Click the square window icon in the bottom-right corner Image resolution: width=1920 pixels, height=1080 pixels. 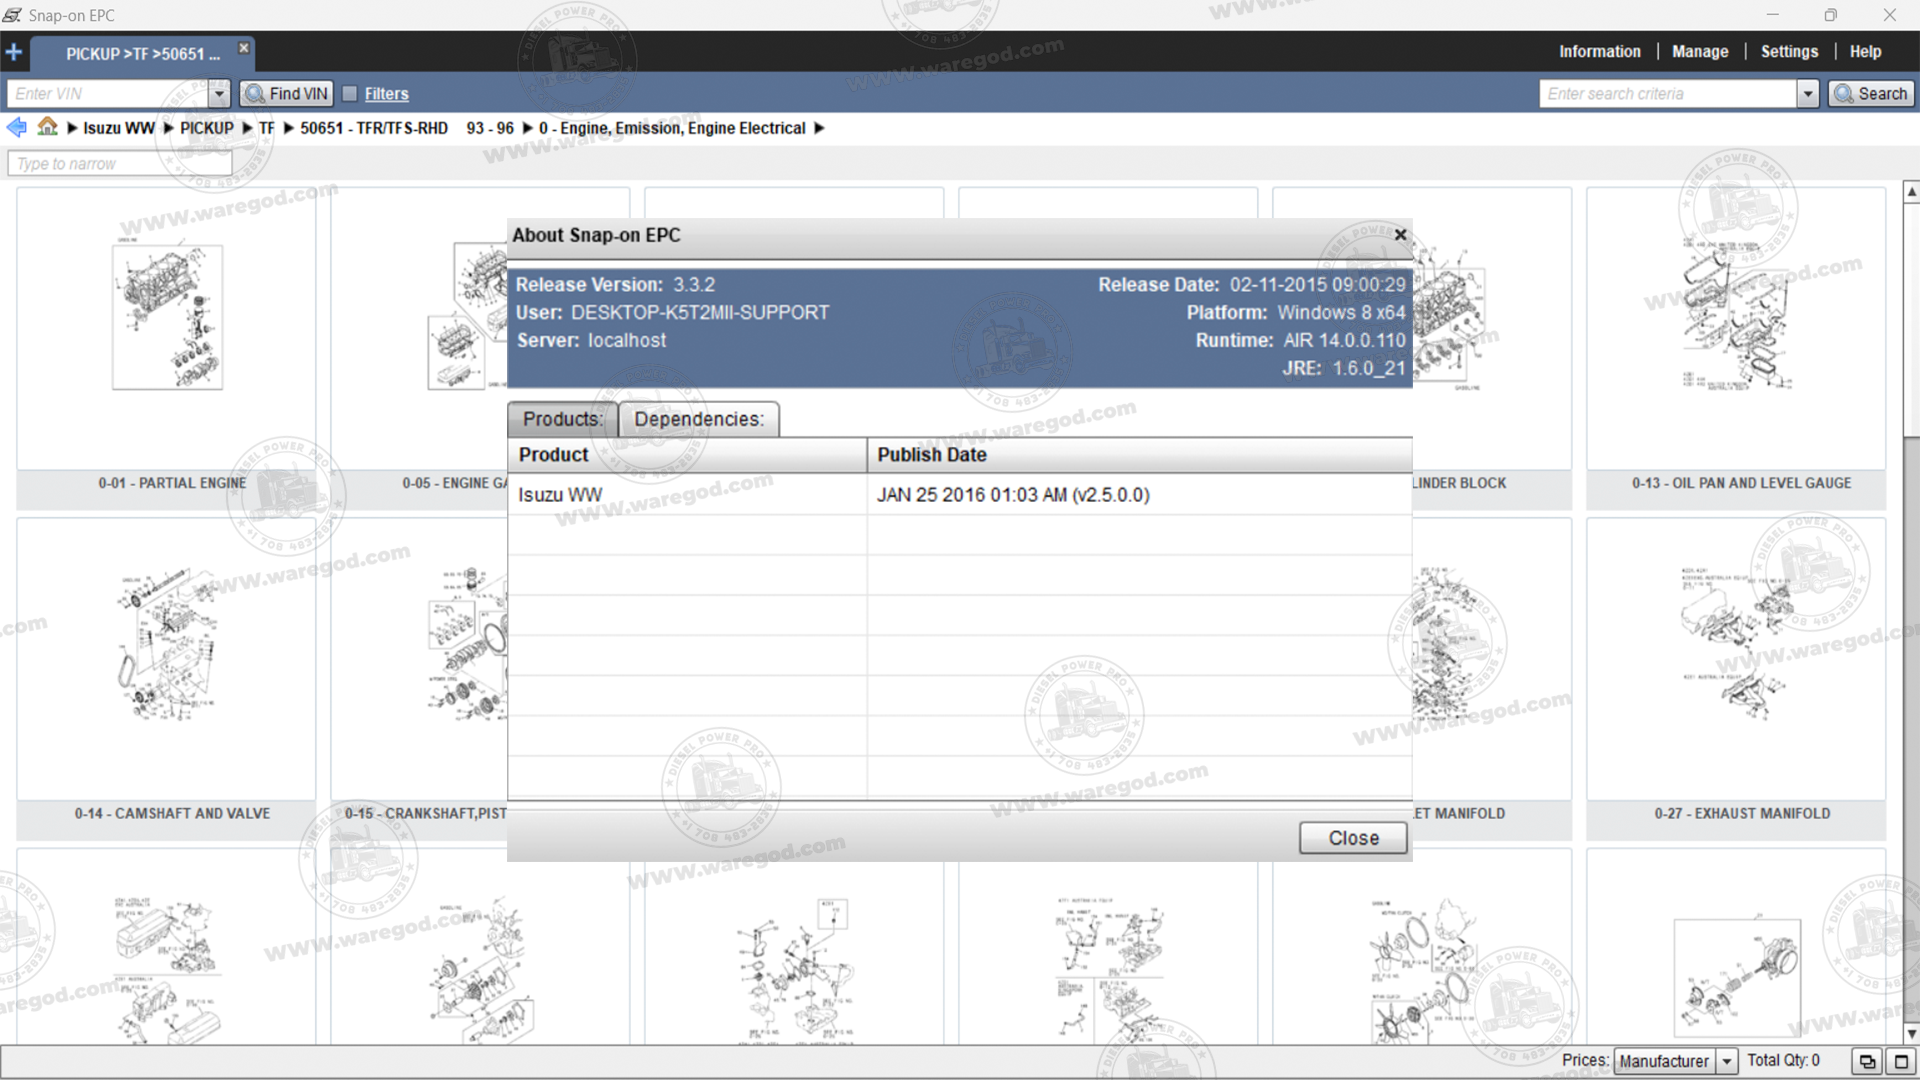point(1901,1061)
